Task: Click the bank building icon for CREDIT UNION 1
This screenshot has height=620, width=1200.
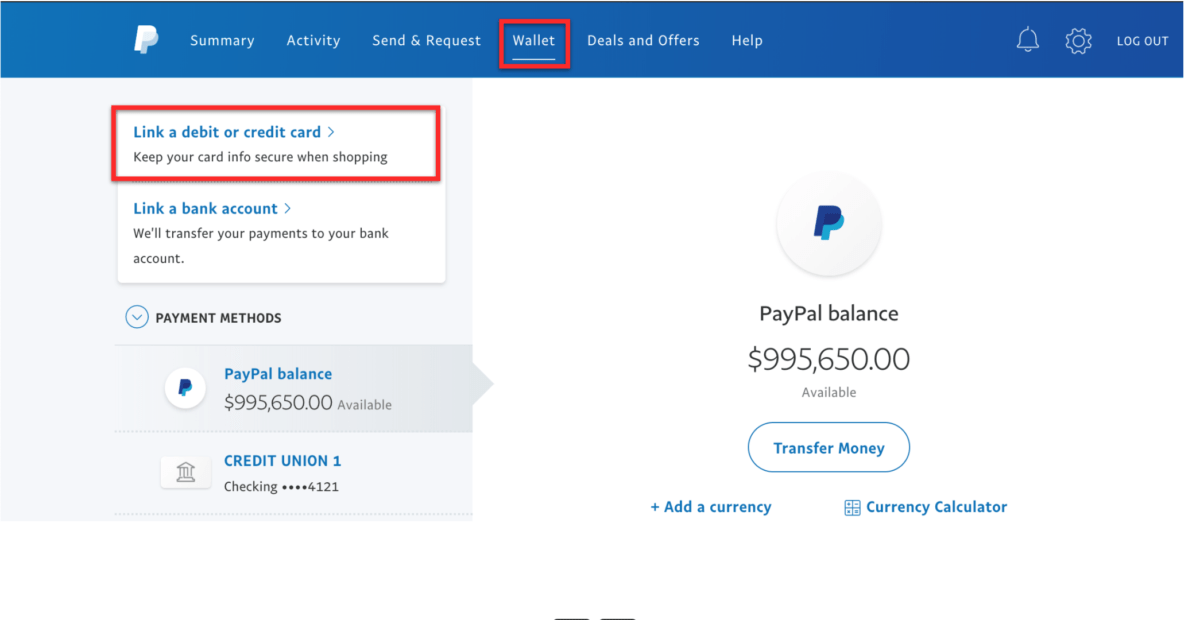Action: (186, 472)
